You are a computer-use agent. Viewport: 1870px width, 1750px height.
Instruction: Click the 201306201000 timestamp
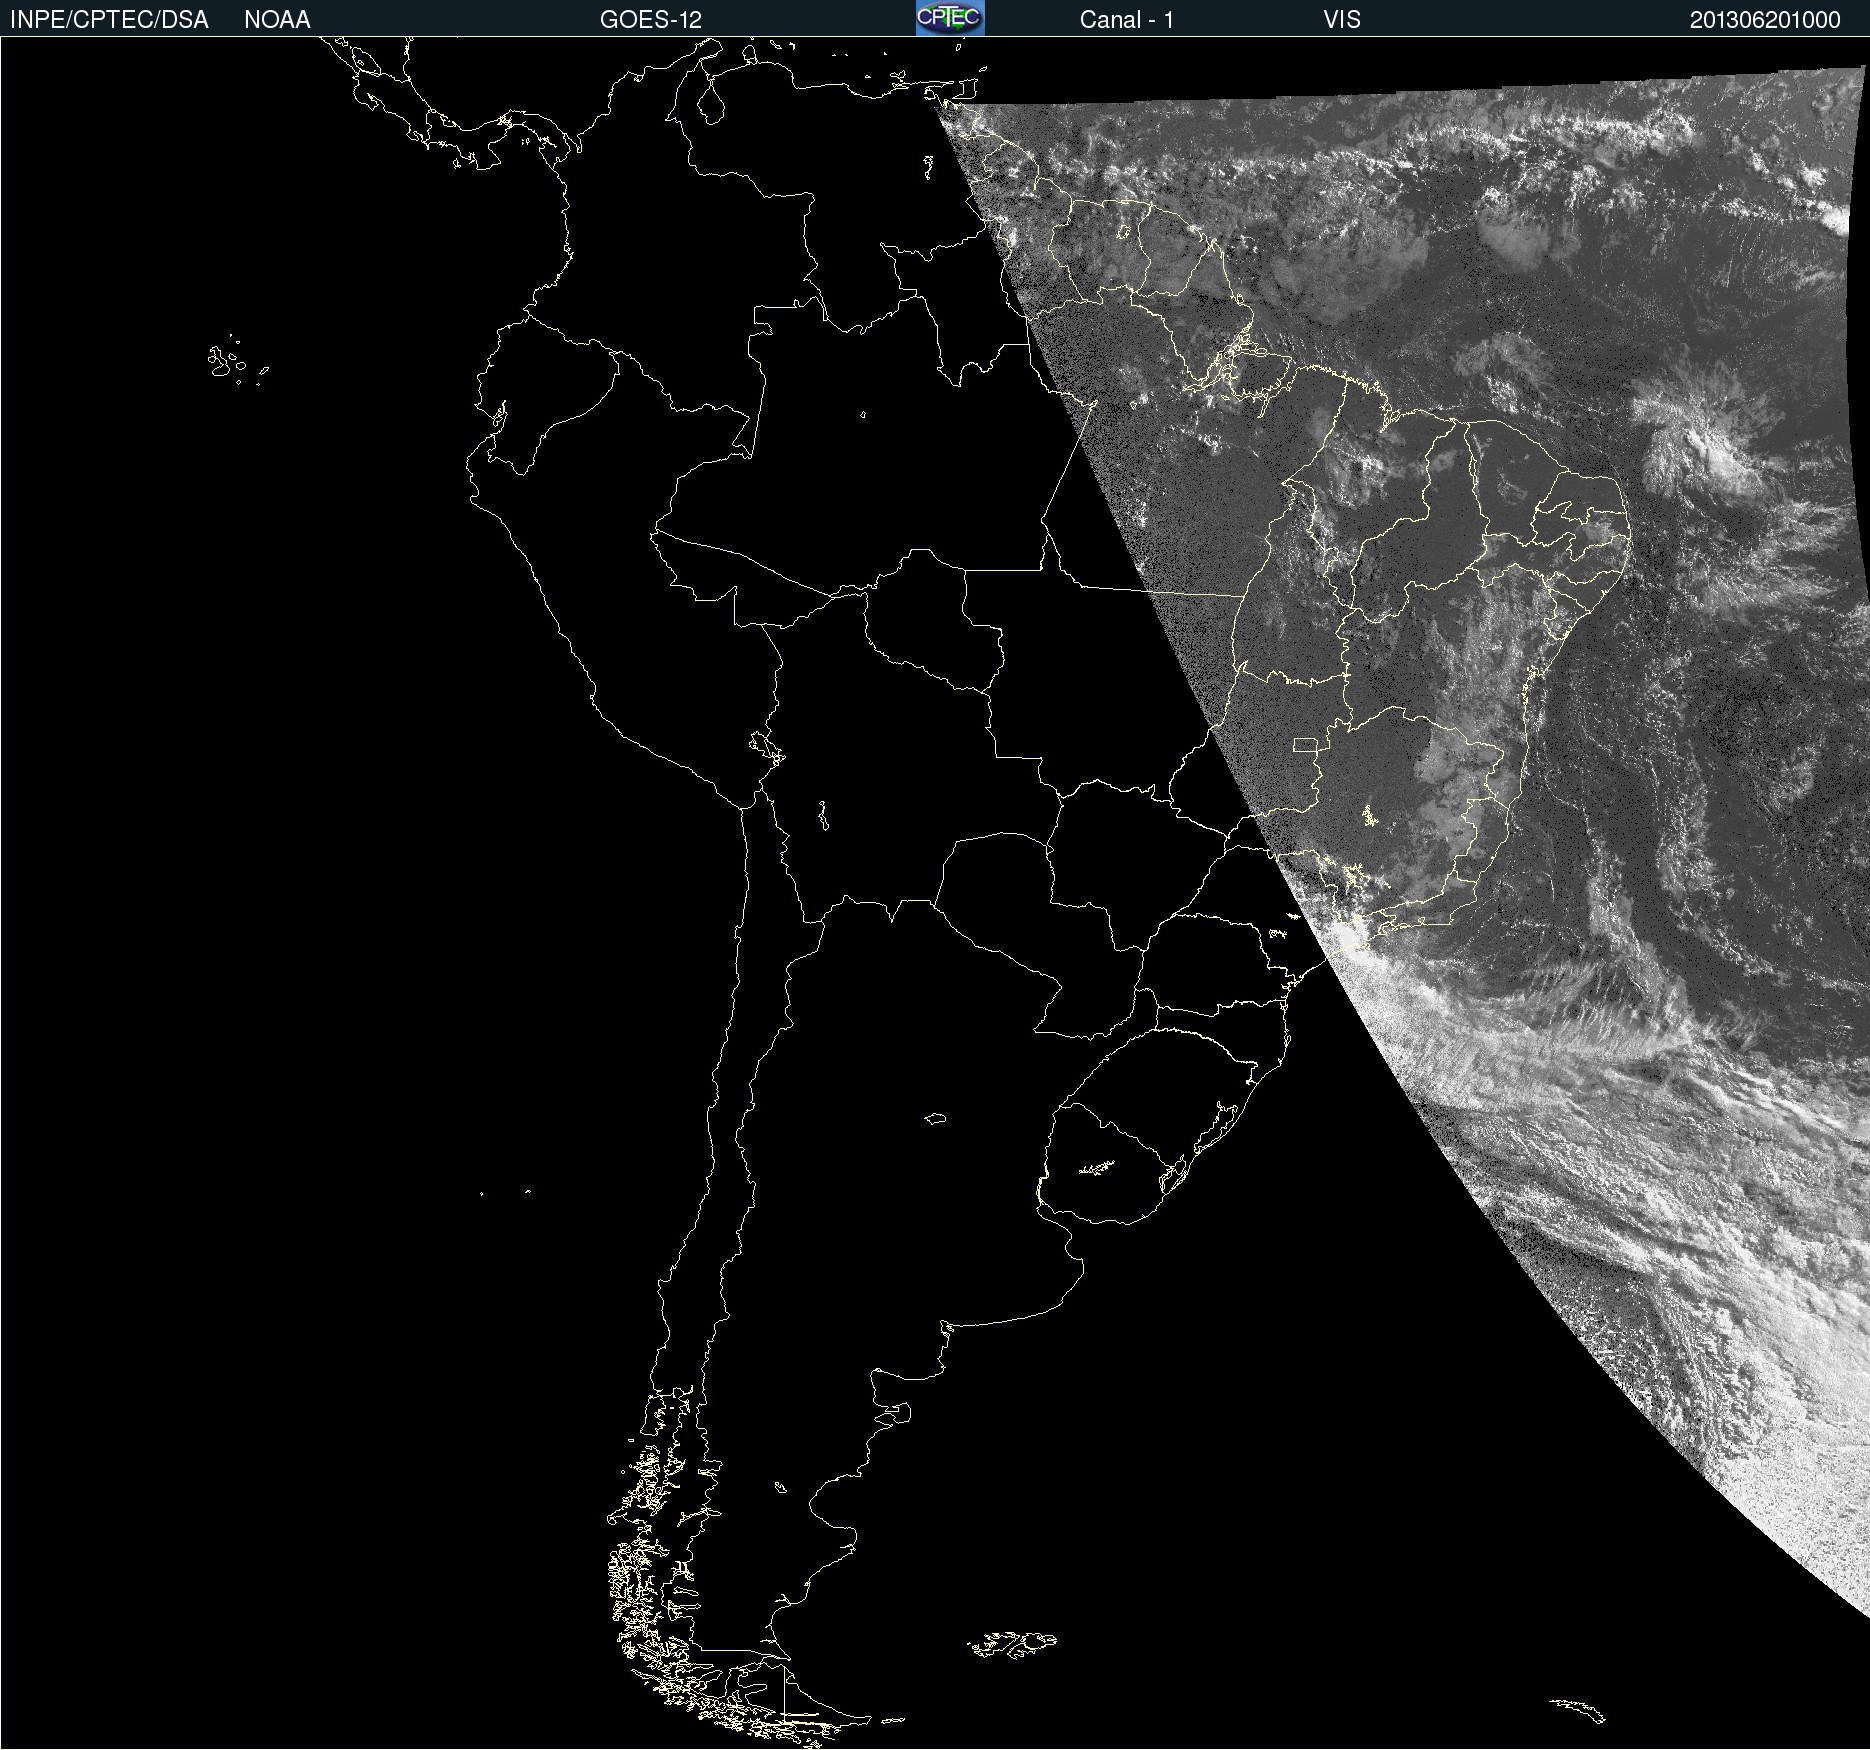[1765, 20]
